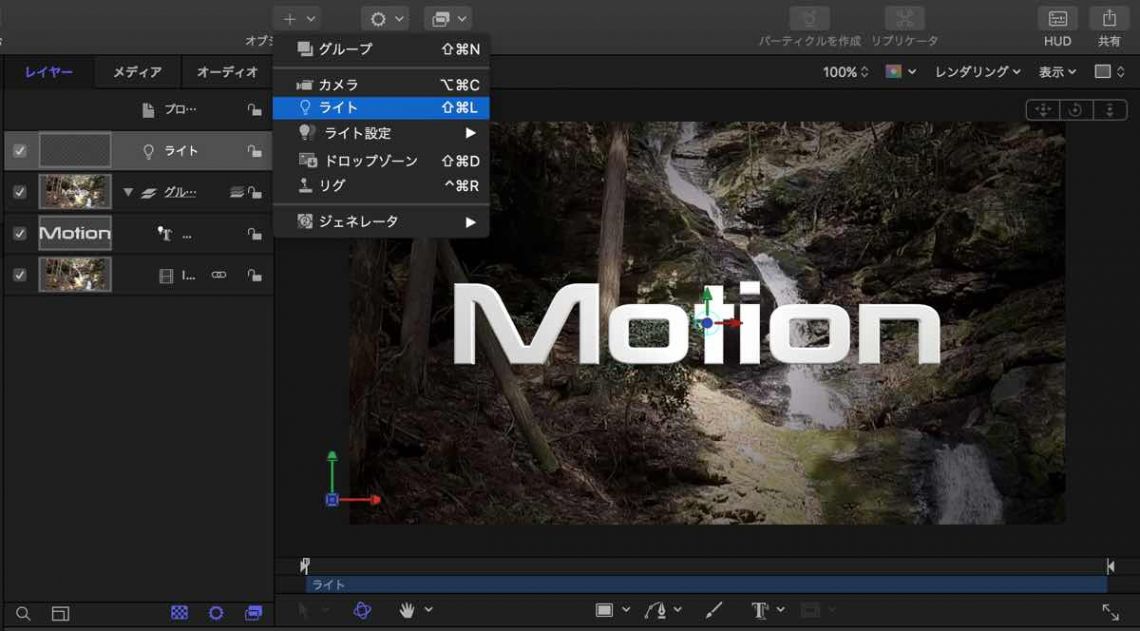Uncheck the ライト layer visibility checkbox

tap(19, 151)
